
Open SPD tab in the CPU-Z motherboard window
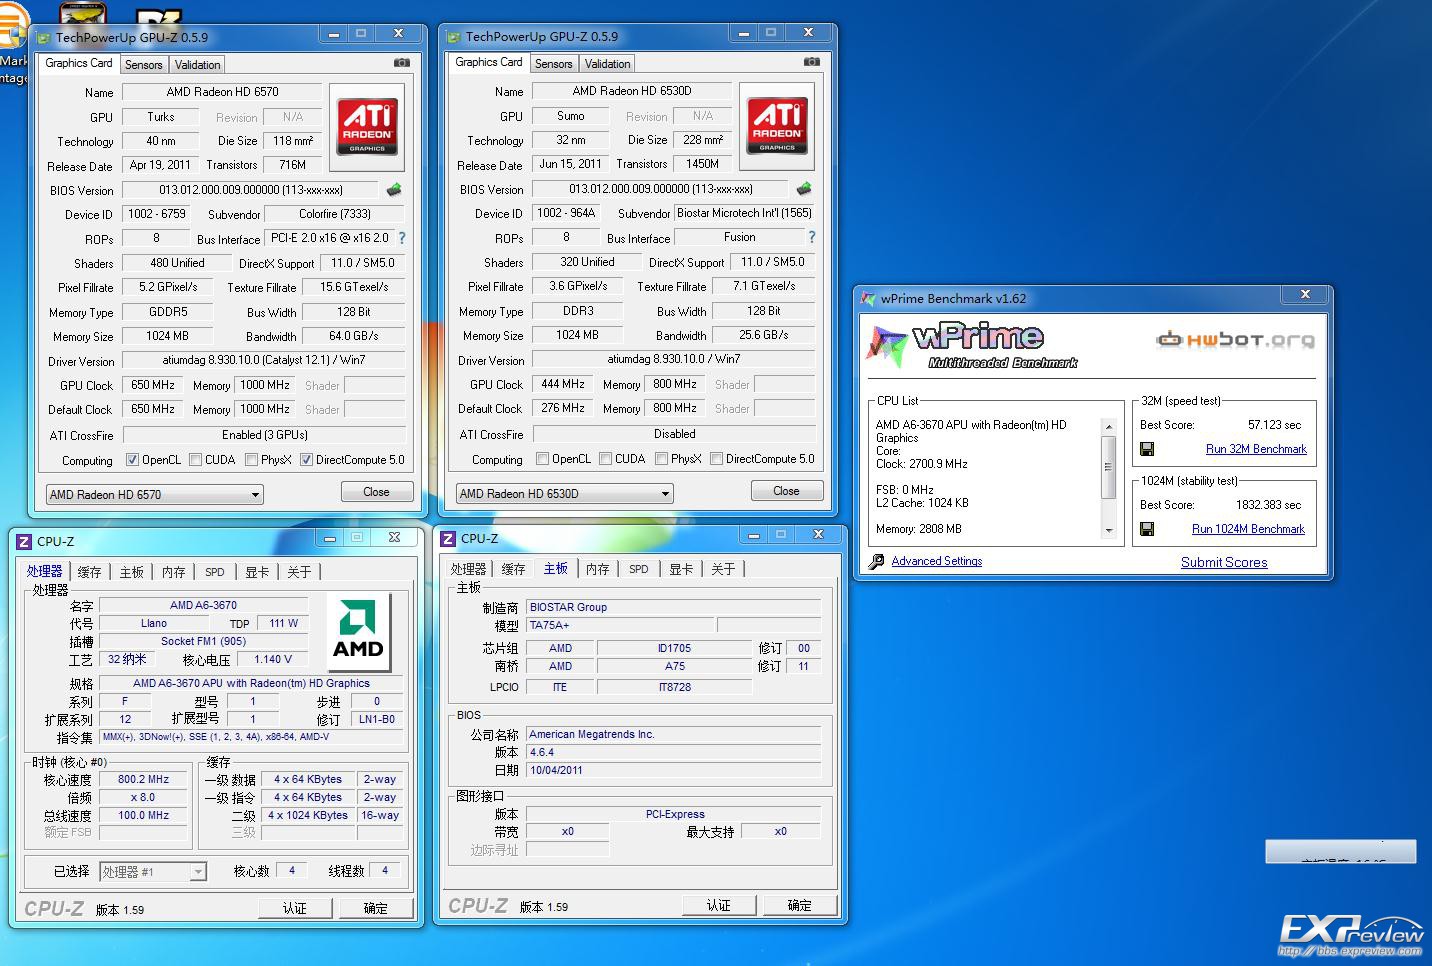point(638,569)
